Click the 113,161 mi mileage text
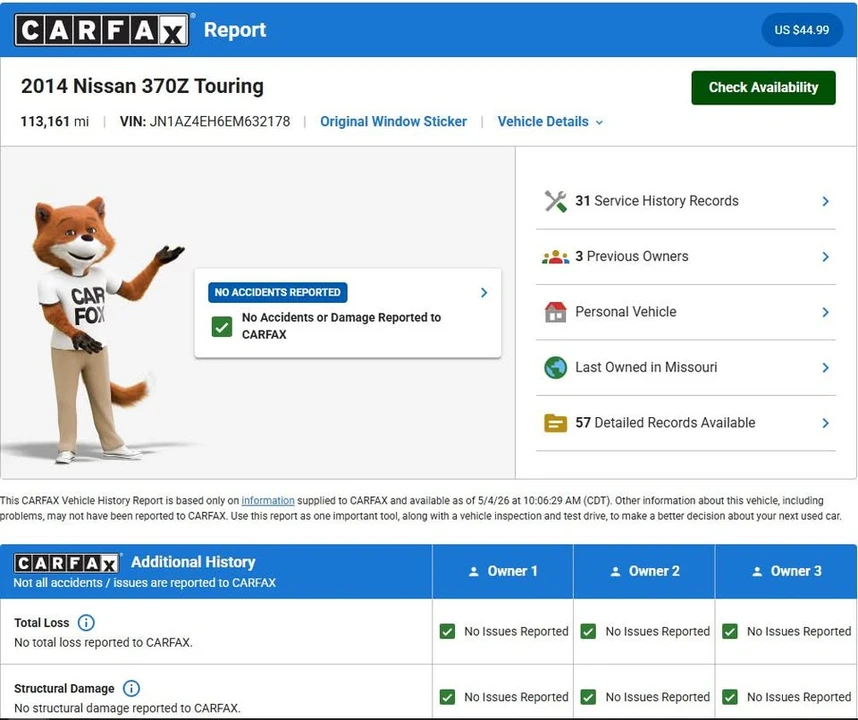 coord(55,121)
